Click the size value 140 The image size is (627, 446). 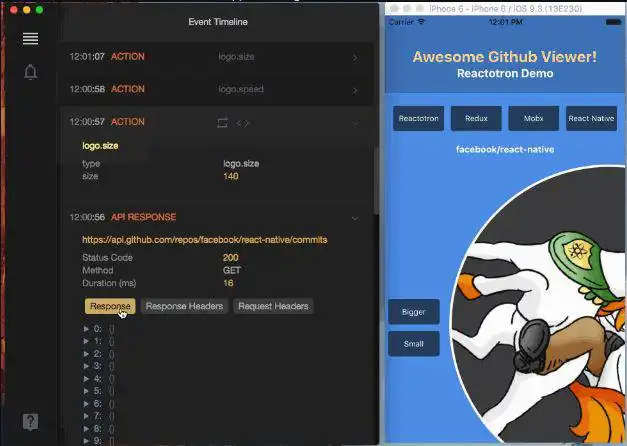(231, 176)
